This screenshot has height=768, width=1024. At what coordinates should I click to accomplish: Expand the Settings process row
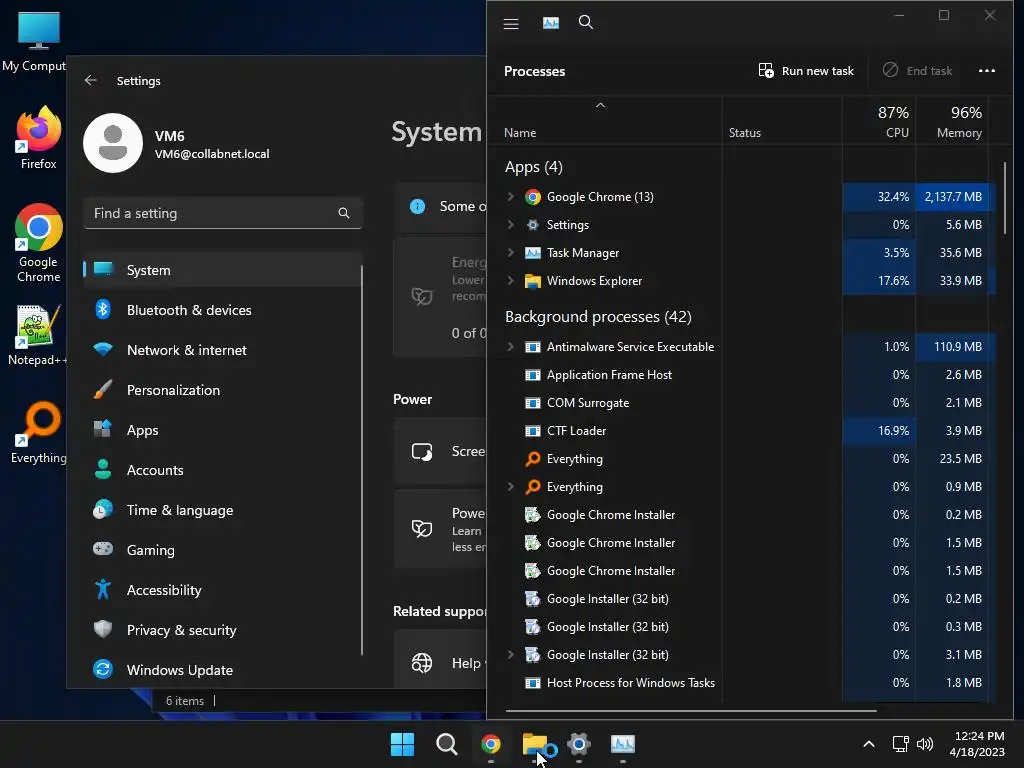coord(511,225)
